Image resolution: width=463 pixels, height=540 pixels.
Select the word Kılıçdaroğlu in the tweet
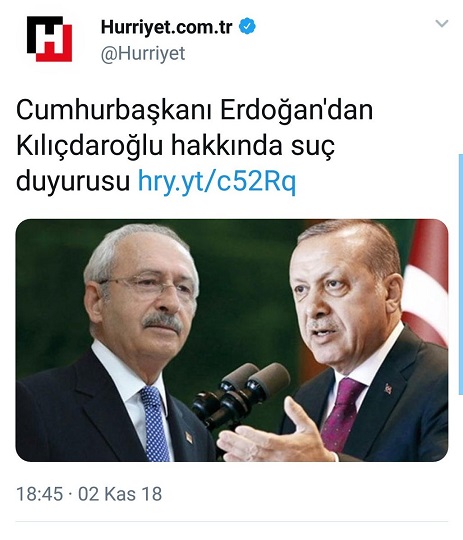click(x=90, y=146)
